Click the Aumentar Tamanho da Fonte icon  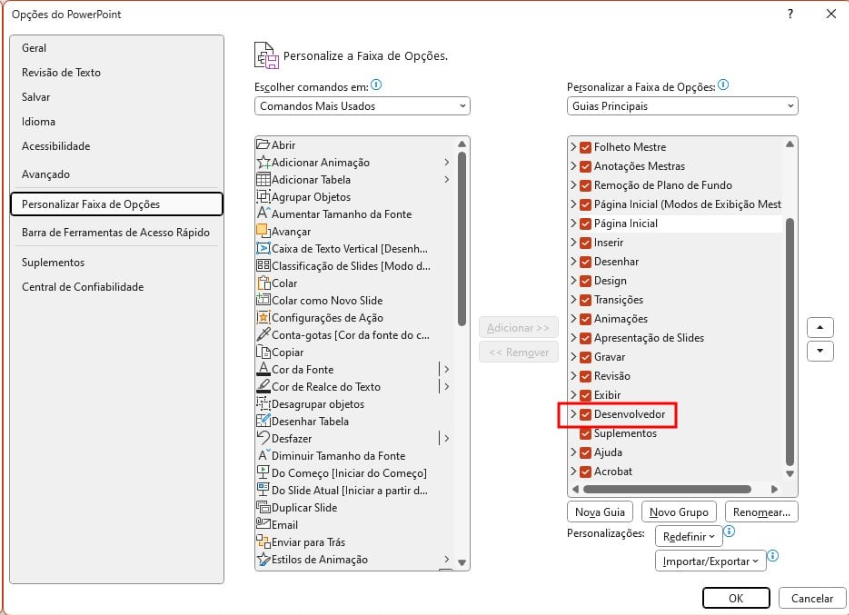(263, 214)
